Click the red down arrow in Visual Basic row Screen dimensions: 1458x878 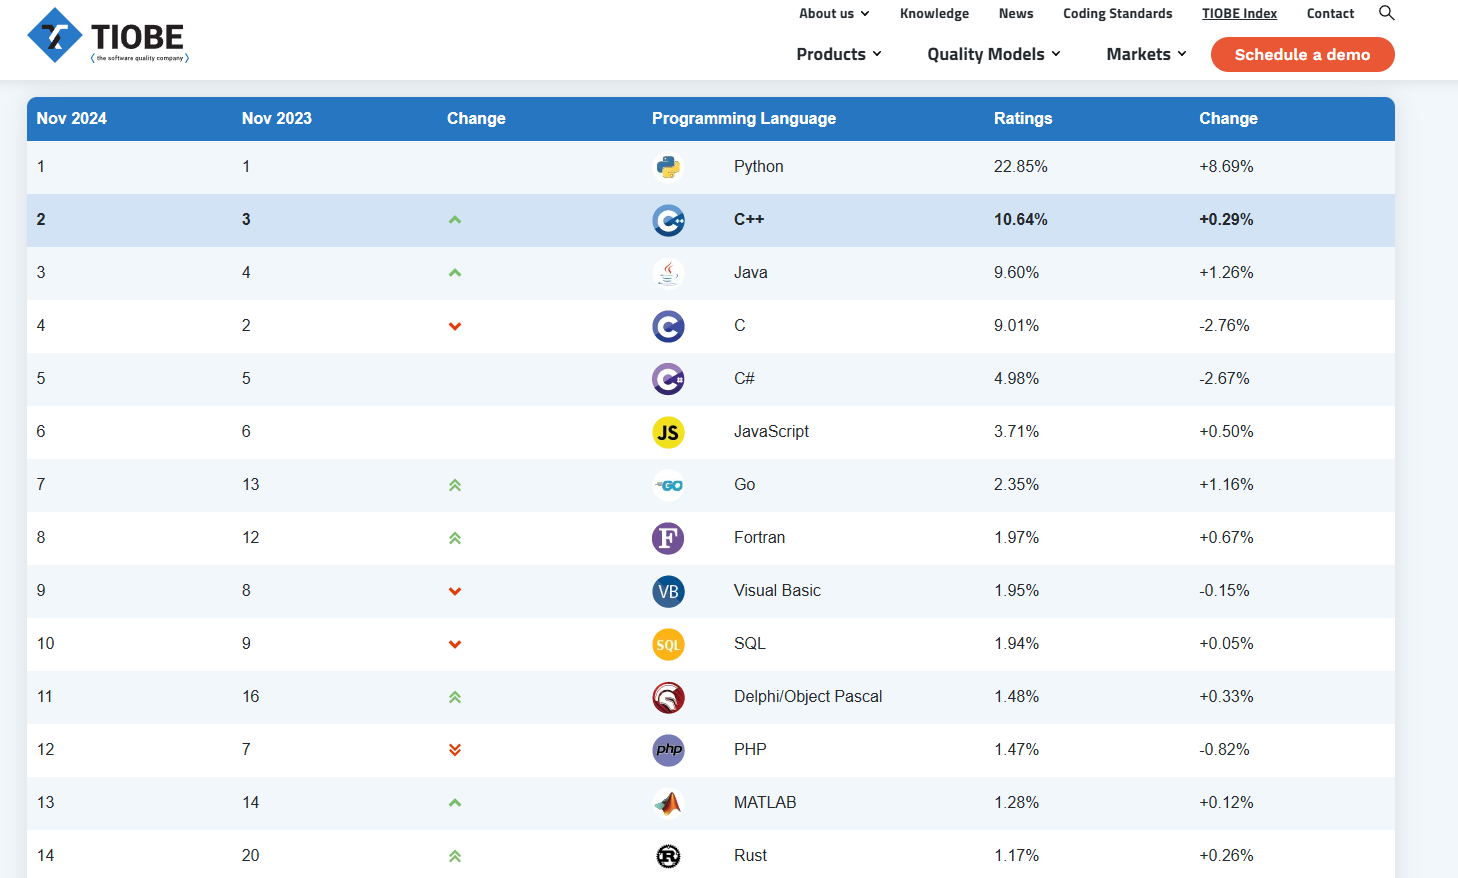click(455, 591)
